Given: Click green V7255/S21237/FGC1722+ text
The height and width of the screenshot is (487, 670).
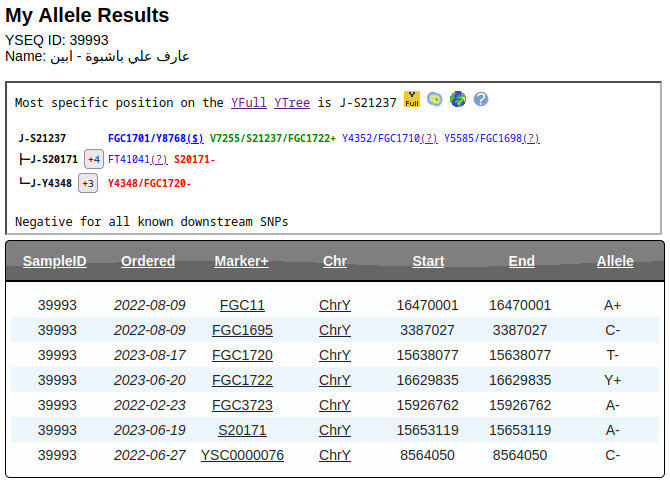Looking at the screenshot, I should pos(273,138).
